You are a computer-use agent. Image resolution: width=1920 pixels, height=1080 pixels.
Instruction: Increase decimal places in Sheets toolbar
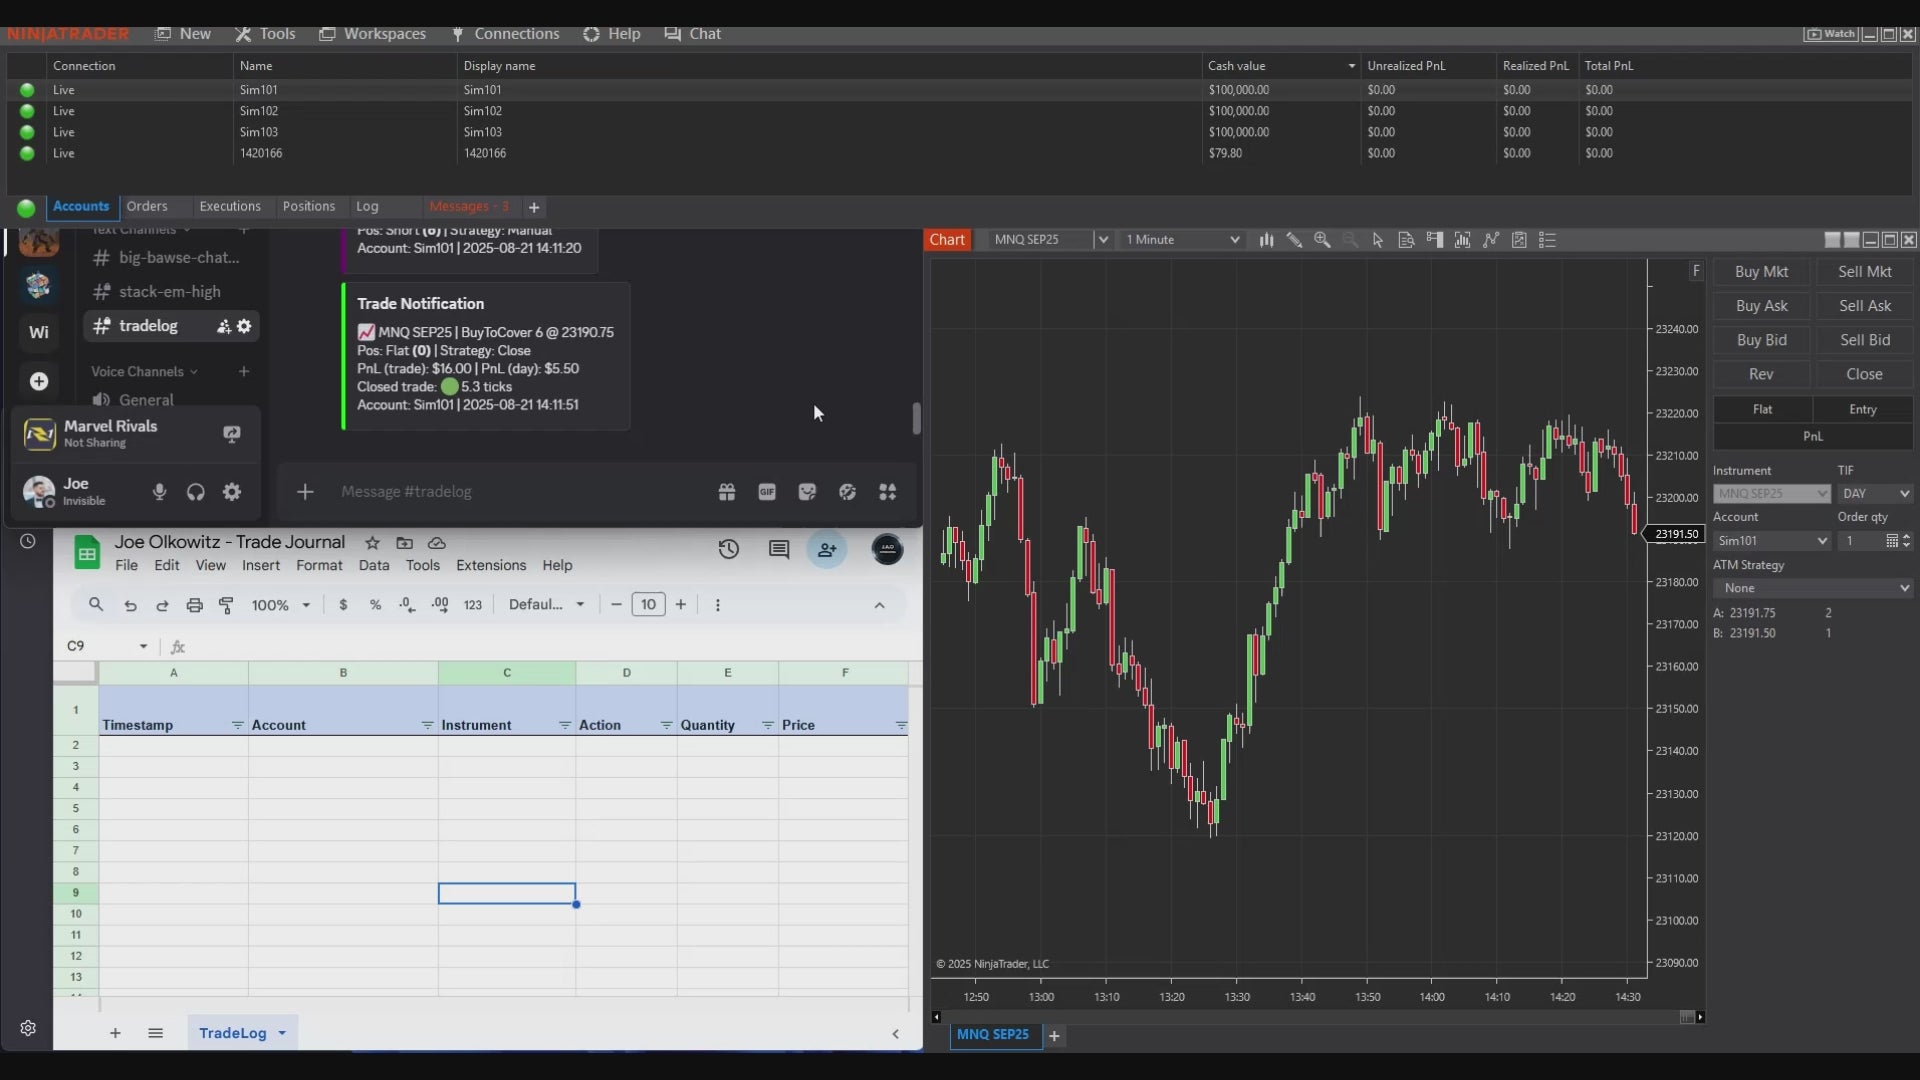(x=440, y=605)
